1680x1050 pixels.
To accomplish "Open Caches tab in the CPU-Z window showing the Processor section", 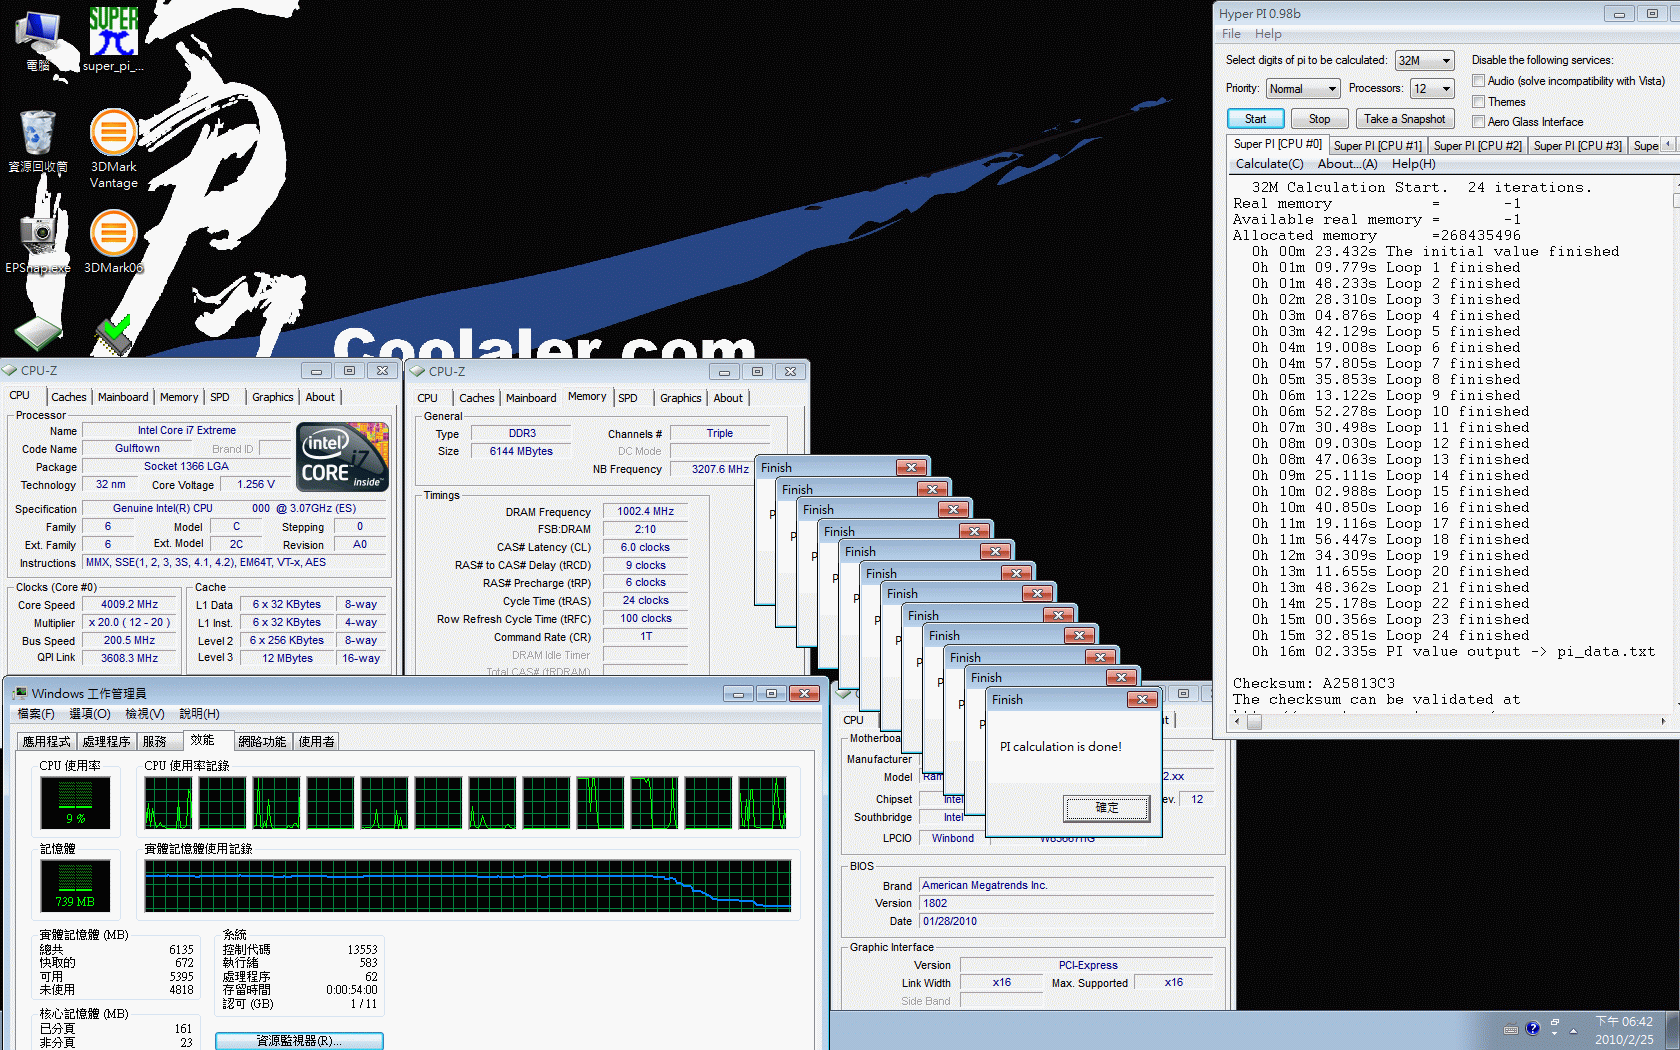I will tap(69, 397).
